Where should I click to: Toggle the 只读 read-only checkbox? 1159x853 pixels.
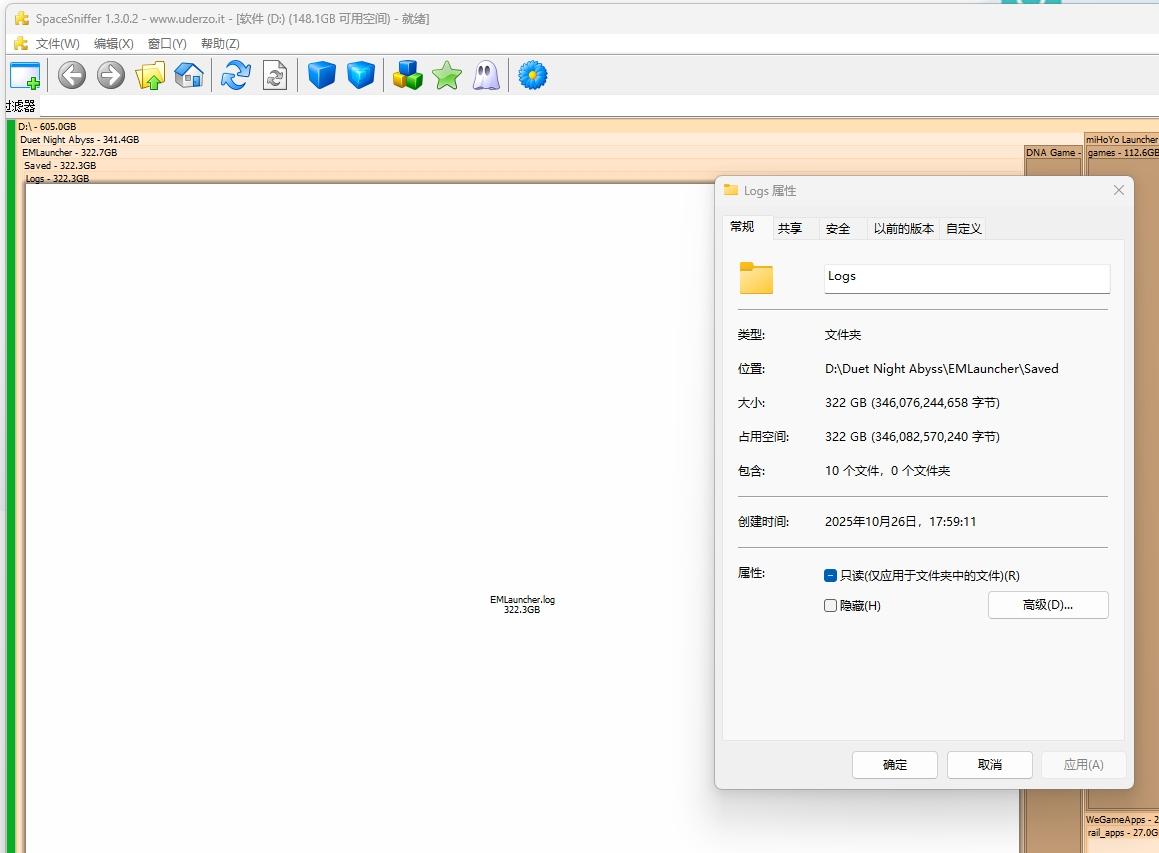click(x=830, y=576)
